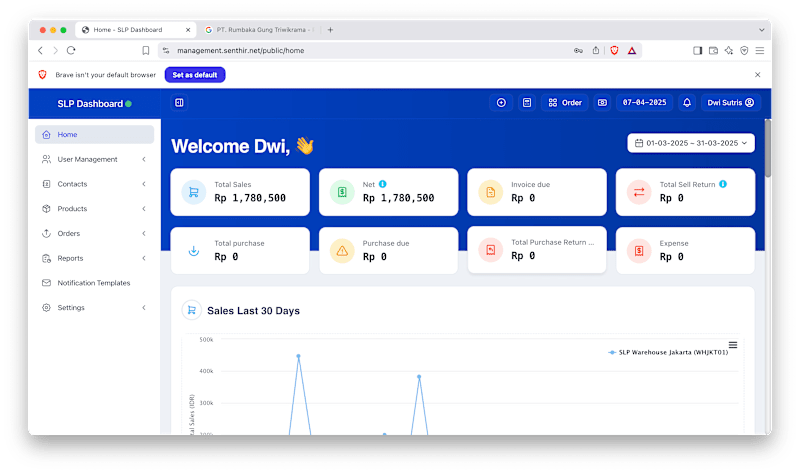Click the Expense red icon

tap(639, 251)
